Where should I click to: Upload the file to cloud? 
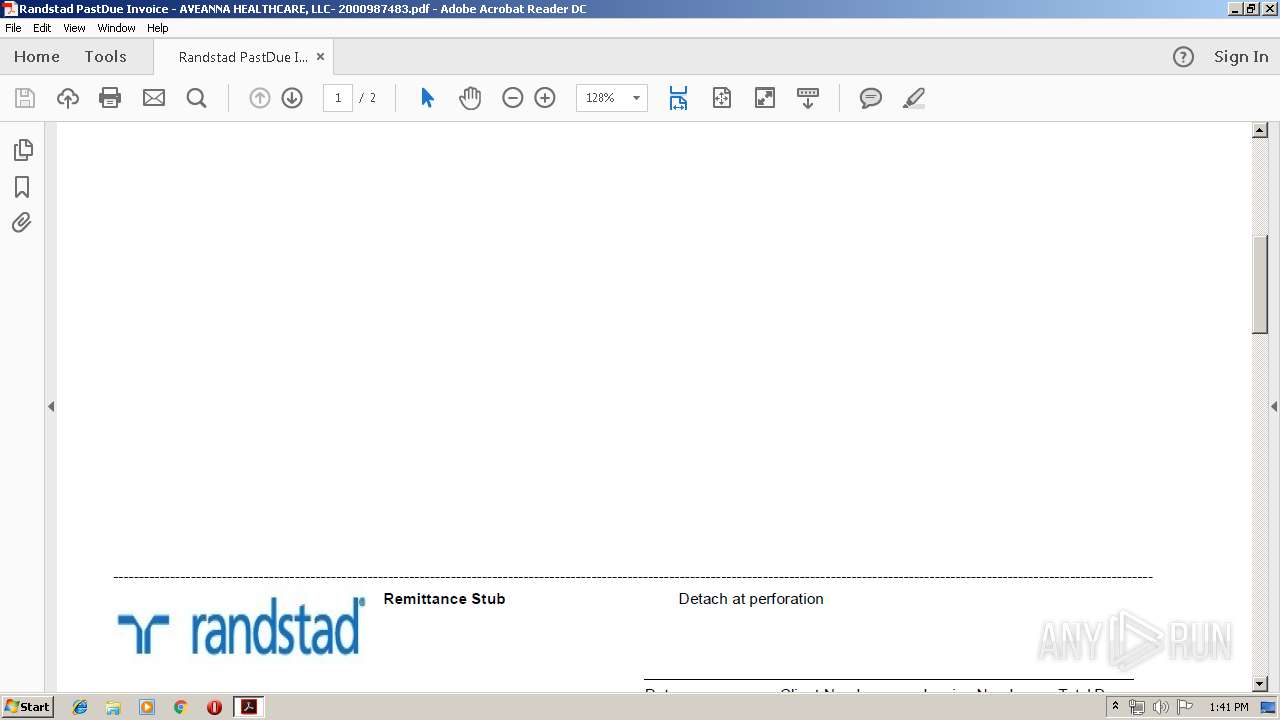(68, 98)
